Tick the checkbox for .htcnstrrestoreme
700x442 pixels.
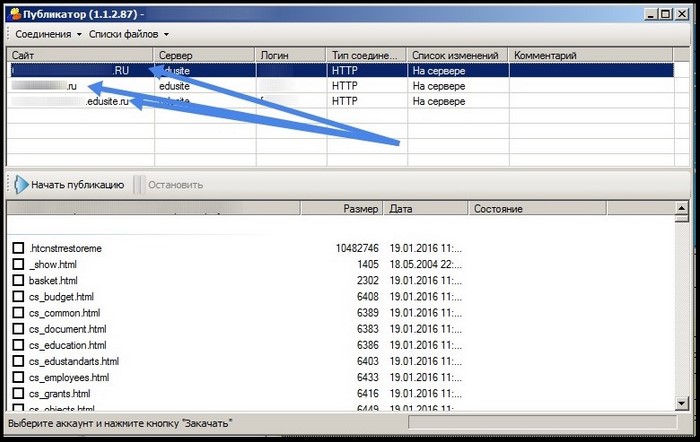coord(18,248)
